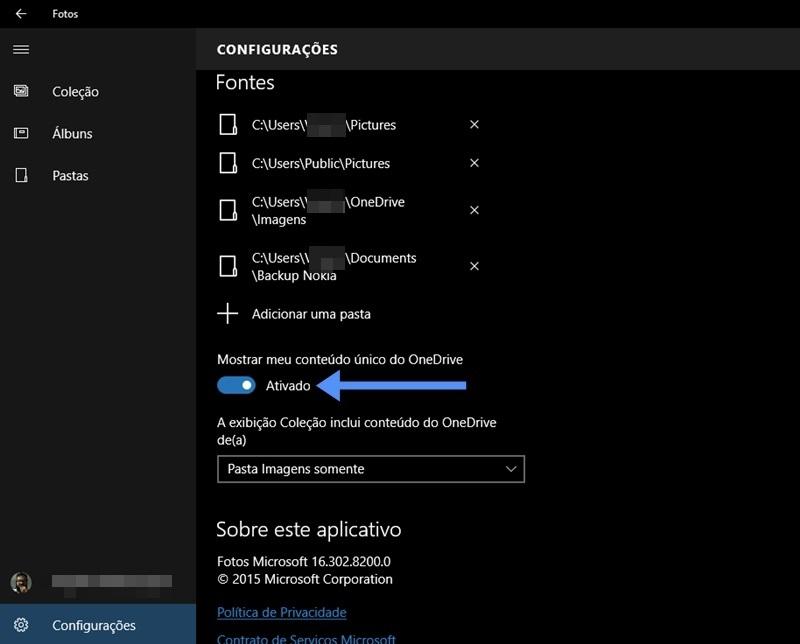Click the Backup Nokia folder icon
Screen dimensions: 800x644
pos(228,267)
